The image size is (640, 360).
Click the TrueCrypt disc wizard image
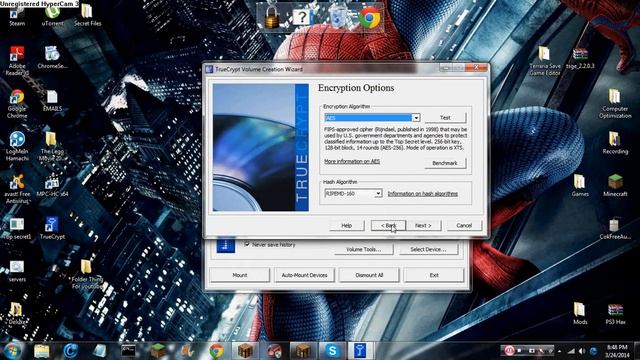pyautogui.click(x=260, y=147)
